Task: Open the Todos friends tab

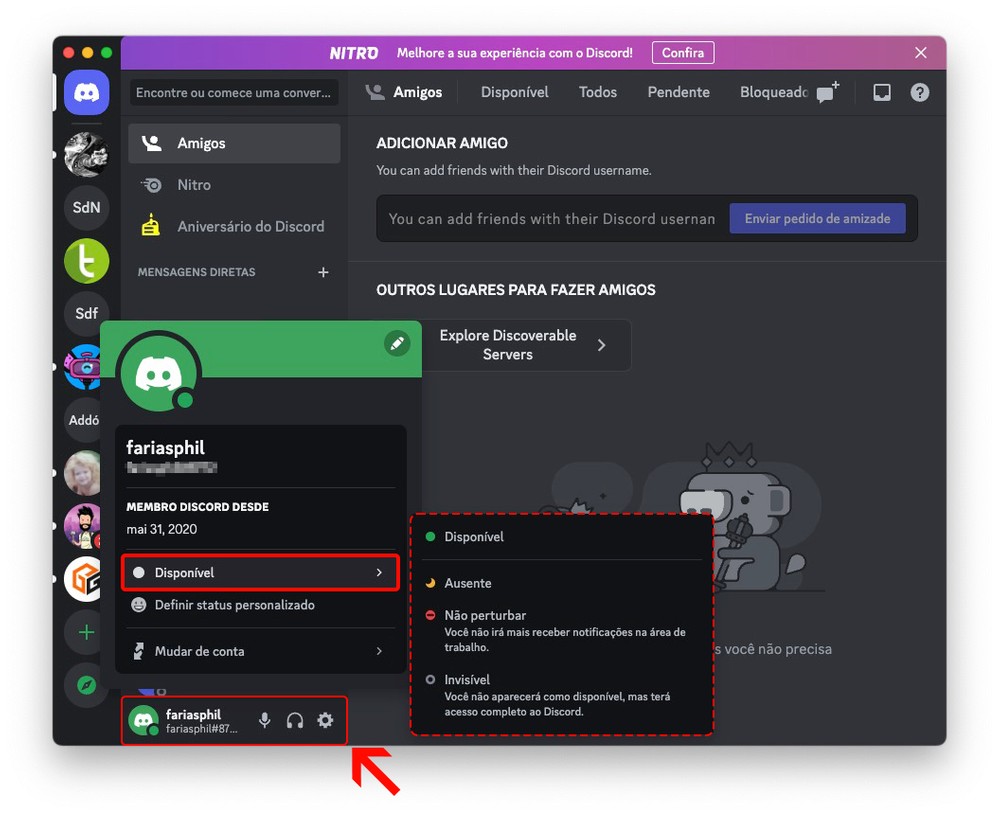Action: (598, 92)
